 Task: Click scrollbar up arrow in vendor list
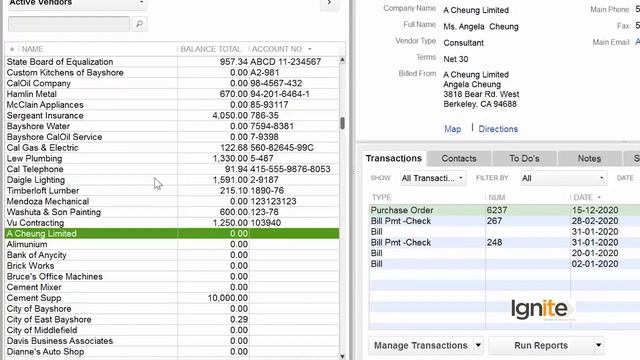[x=342, y=60]
